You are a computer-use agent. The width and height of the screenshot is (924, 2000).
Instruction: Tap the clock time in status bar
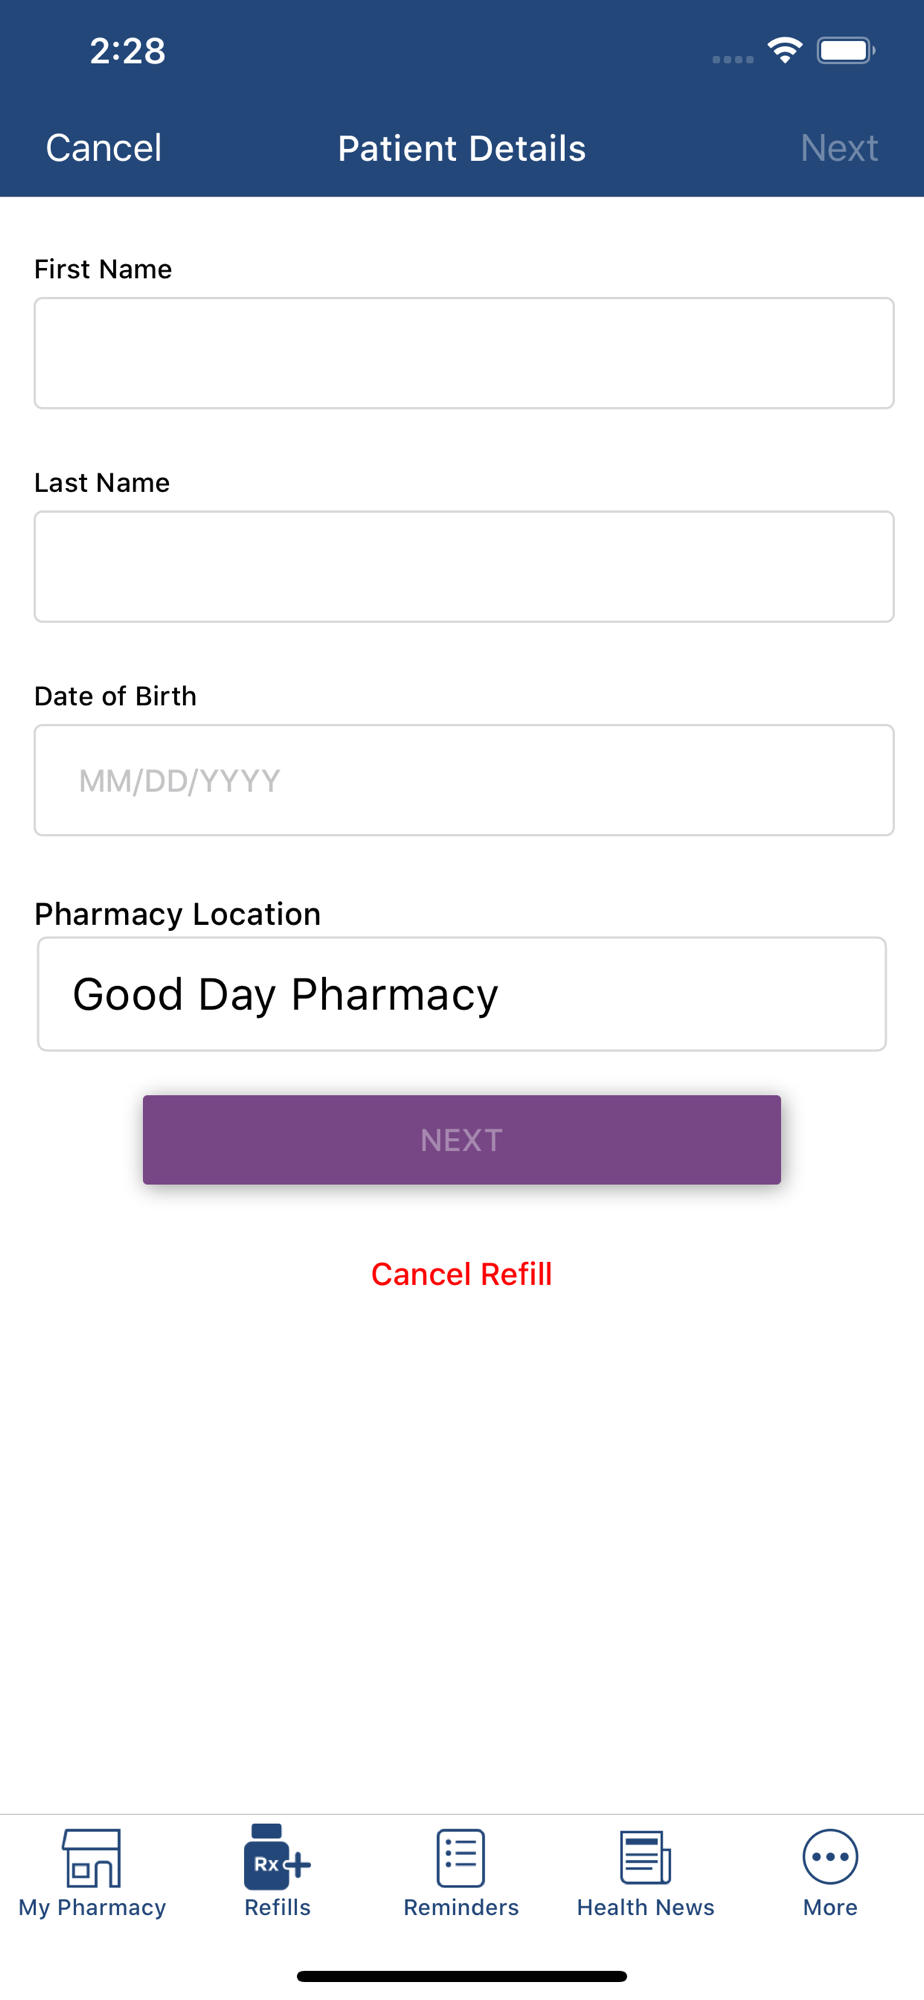pyautogui.click(x=128, y=51)
